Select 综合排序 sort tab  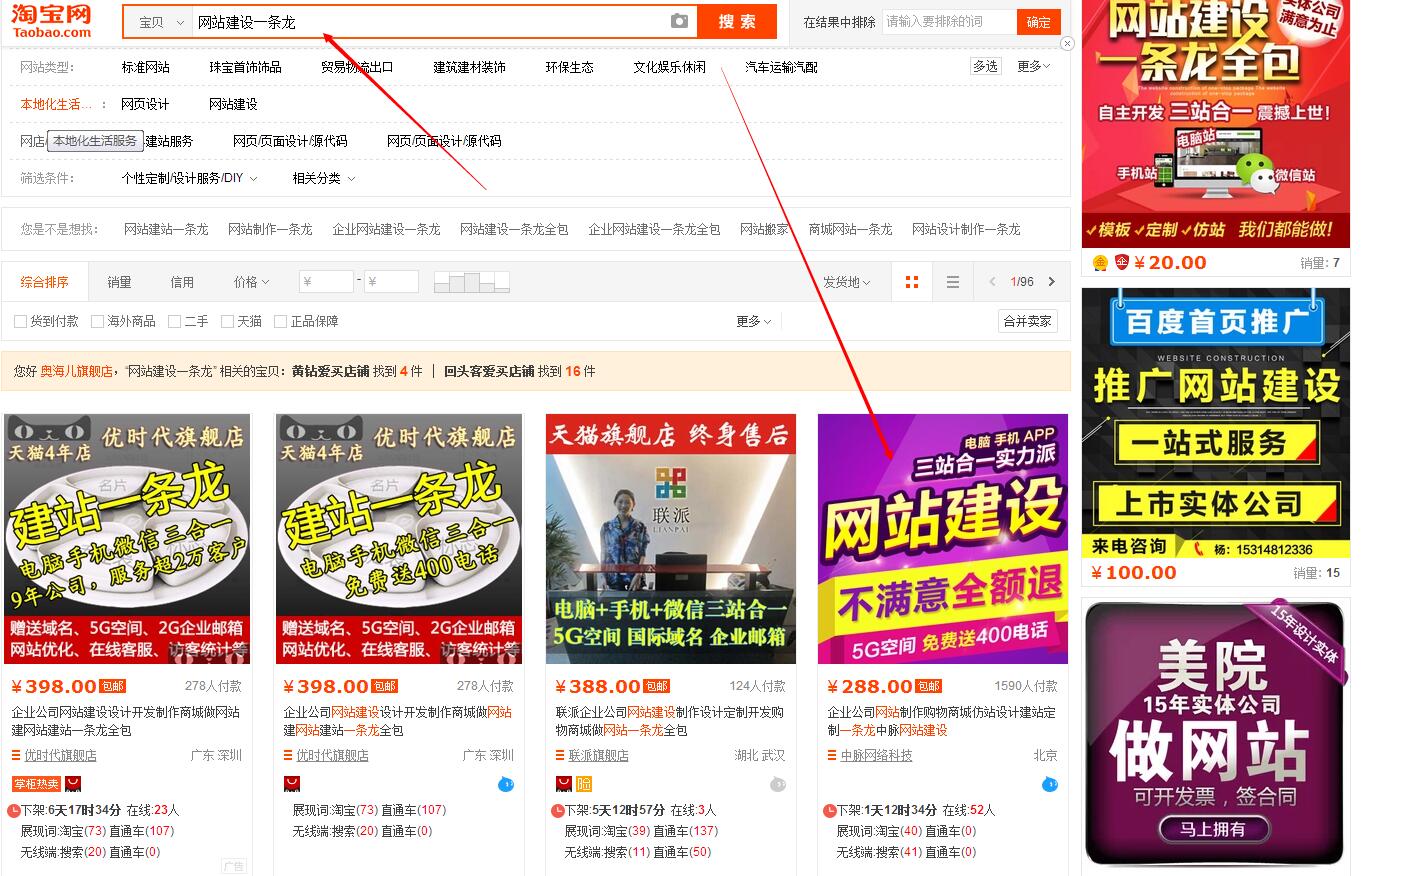(x=45, y=282)
